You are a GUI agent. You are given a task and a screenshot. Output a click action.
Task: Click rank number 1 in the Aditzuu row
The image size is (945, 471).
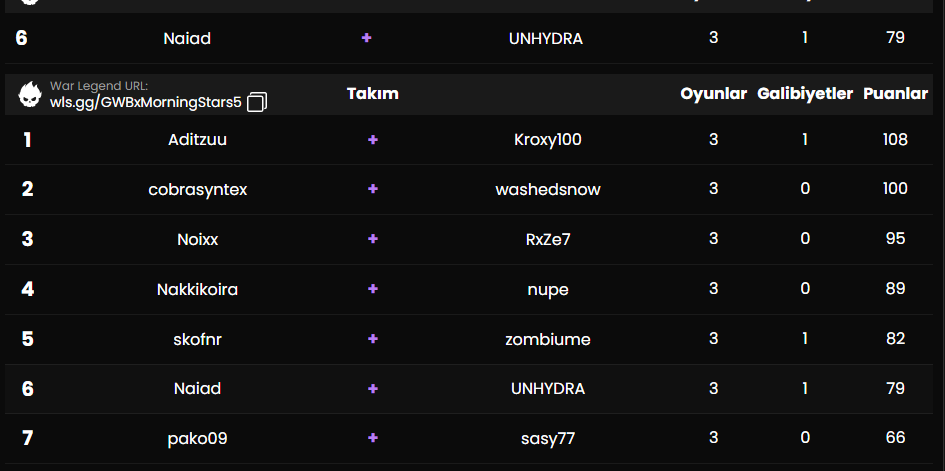point(27,140)
